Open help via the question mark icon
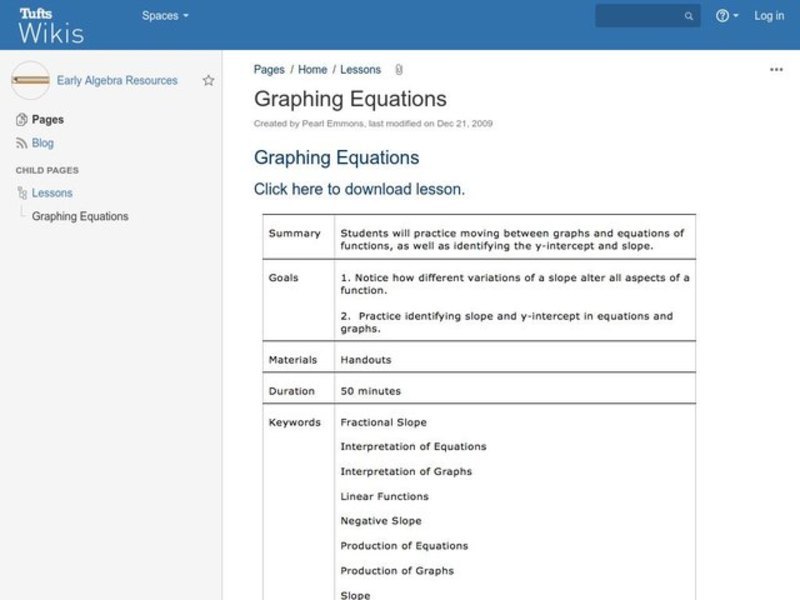Image resolution: width=800 pixels, height=600 pixels. point(721,16)
